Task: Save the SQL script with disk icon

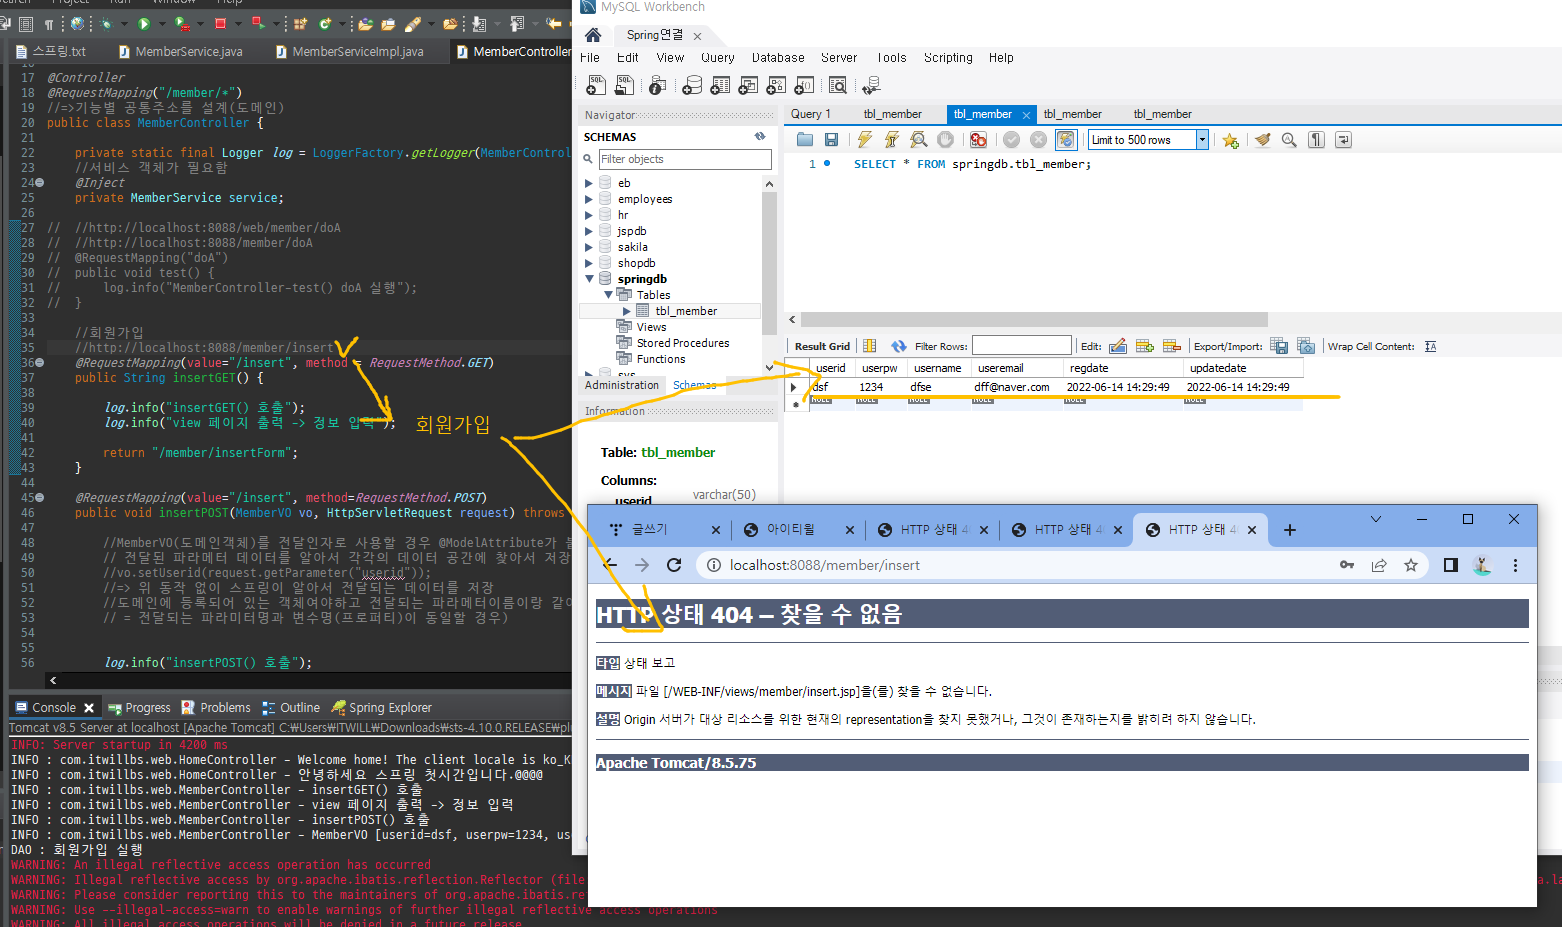Action: click(x=831, y=140)
